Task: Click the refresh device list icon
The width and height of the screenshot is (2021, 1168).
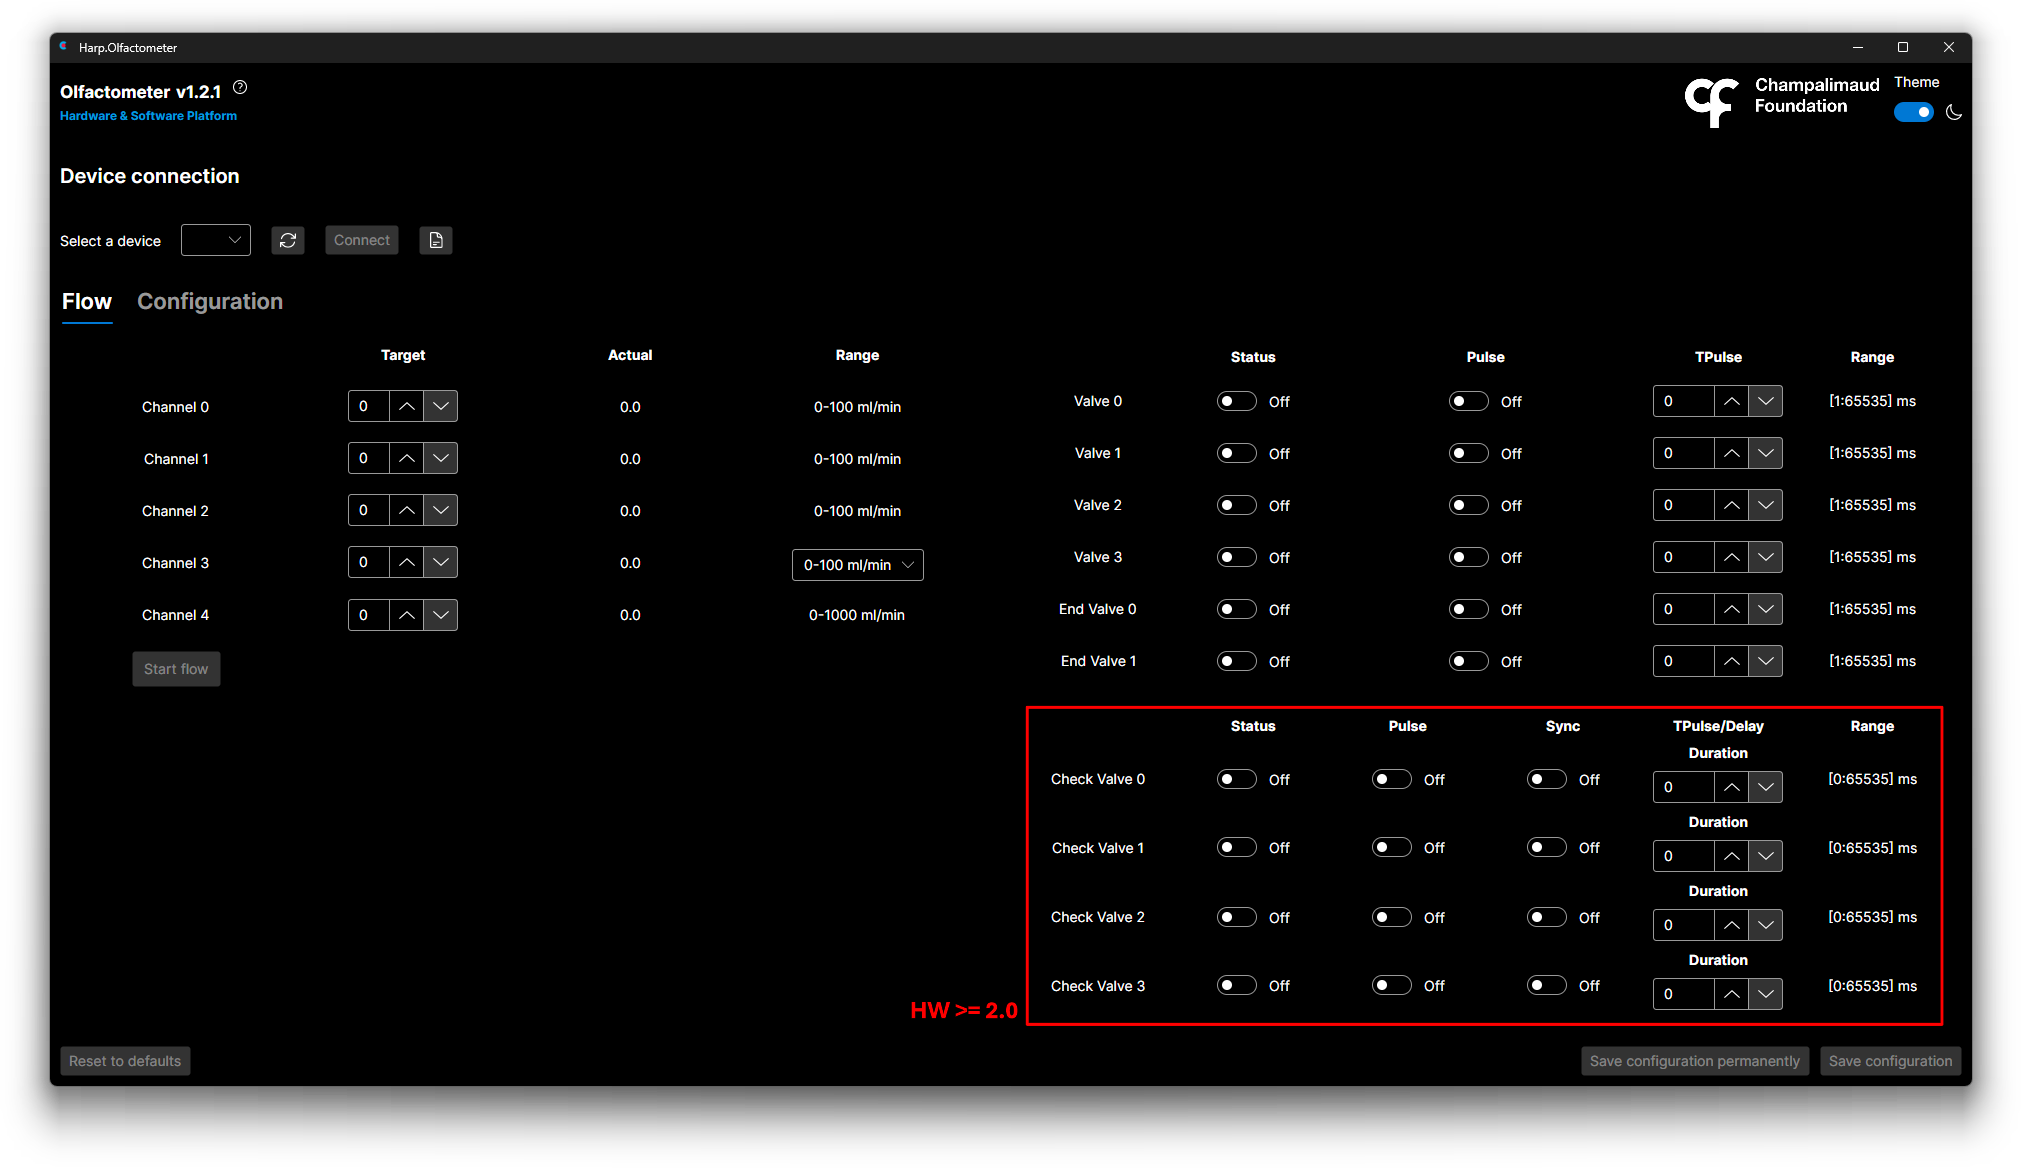Action: coord(288,240)
